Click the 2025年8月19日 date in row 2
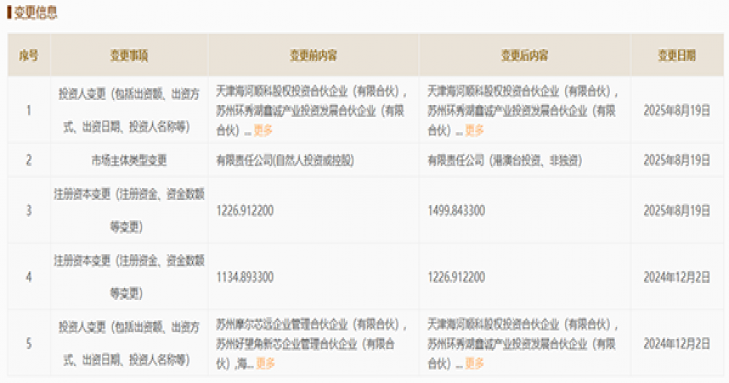Screen dimensions: 729x383 pyautogui.click(x=677, y=160)
